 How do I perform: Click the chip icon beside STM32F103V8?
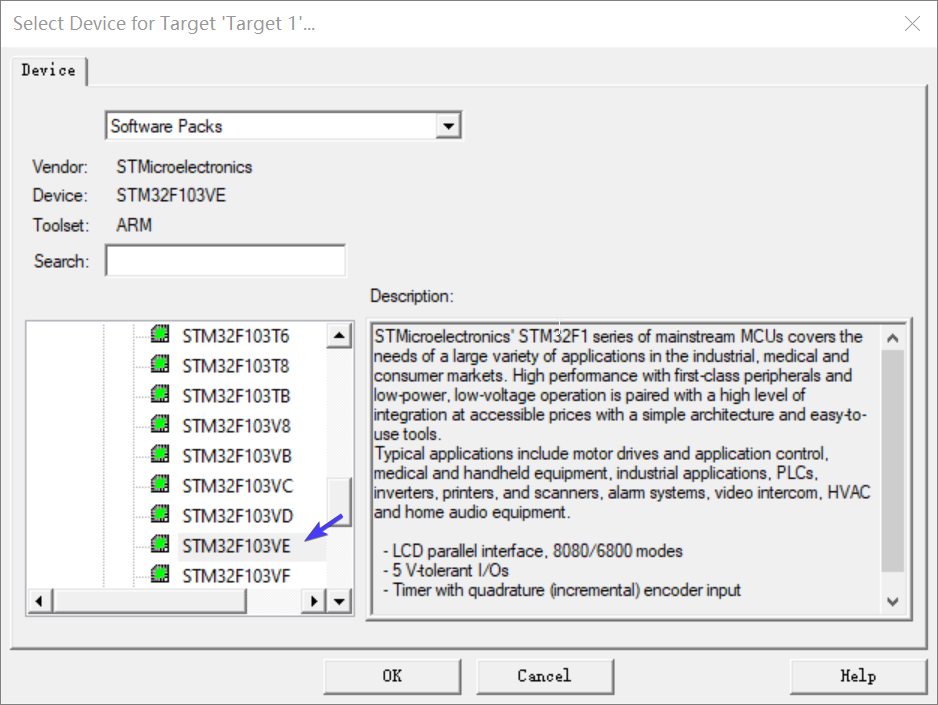click(x=160, y=424)
